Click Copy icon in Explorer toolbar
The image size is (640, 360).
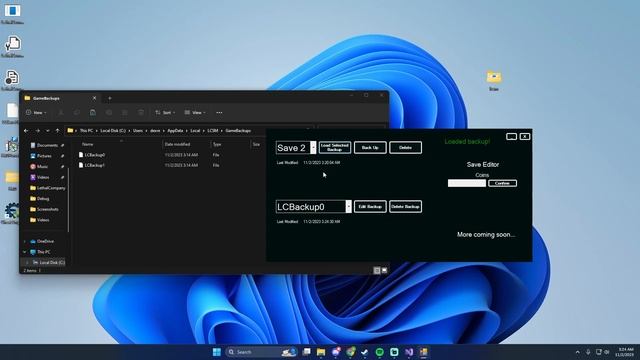pyautogui.click(x=76, y=113)
